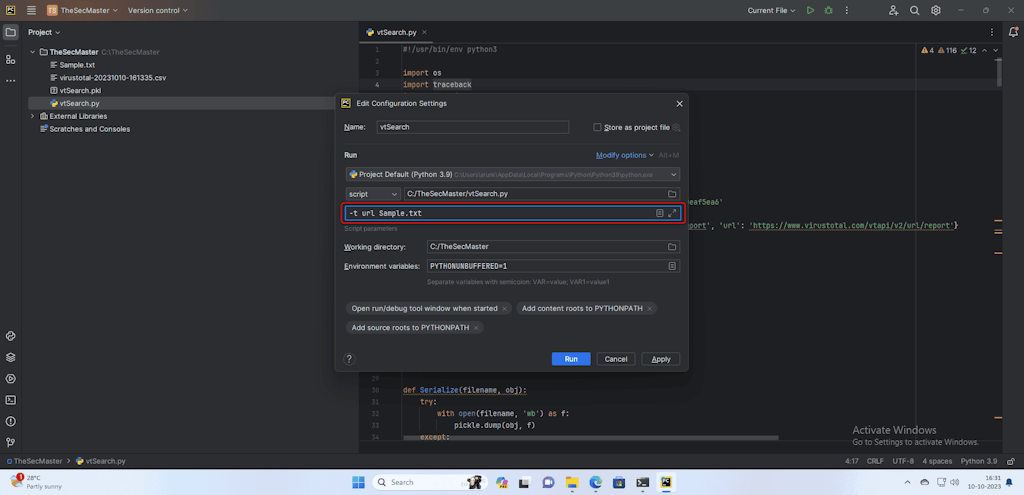Edit environment variables list icon

[672, 266]
